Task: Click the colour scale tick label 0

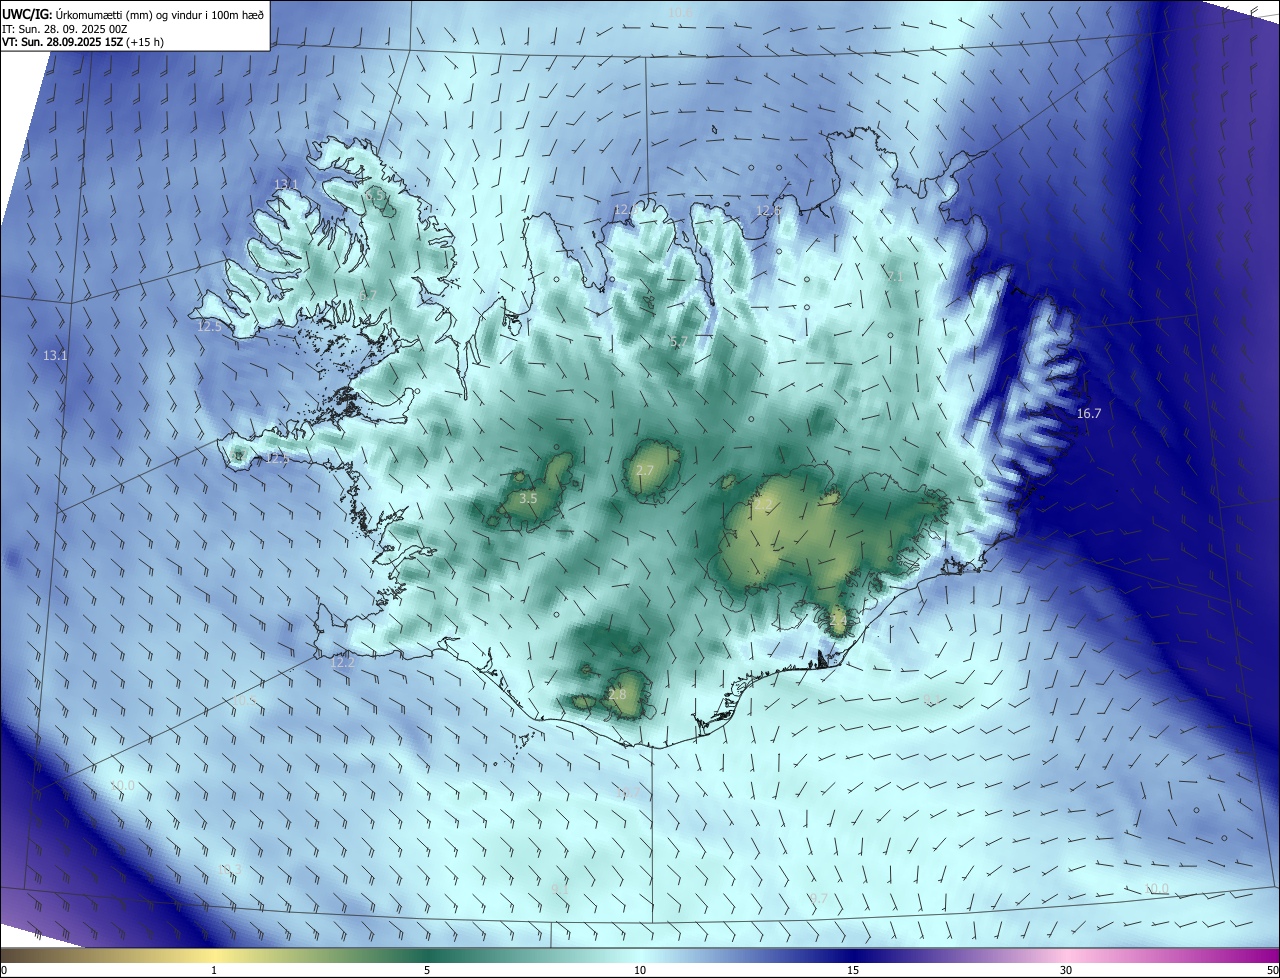Action: [3, 970]
